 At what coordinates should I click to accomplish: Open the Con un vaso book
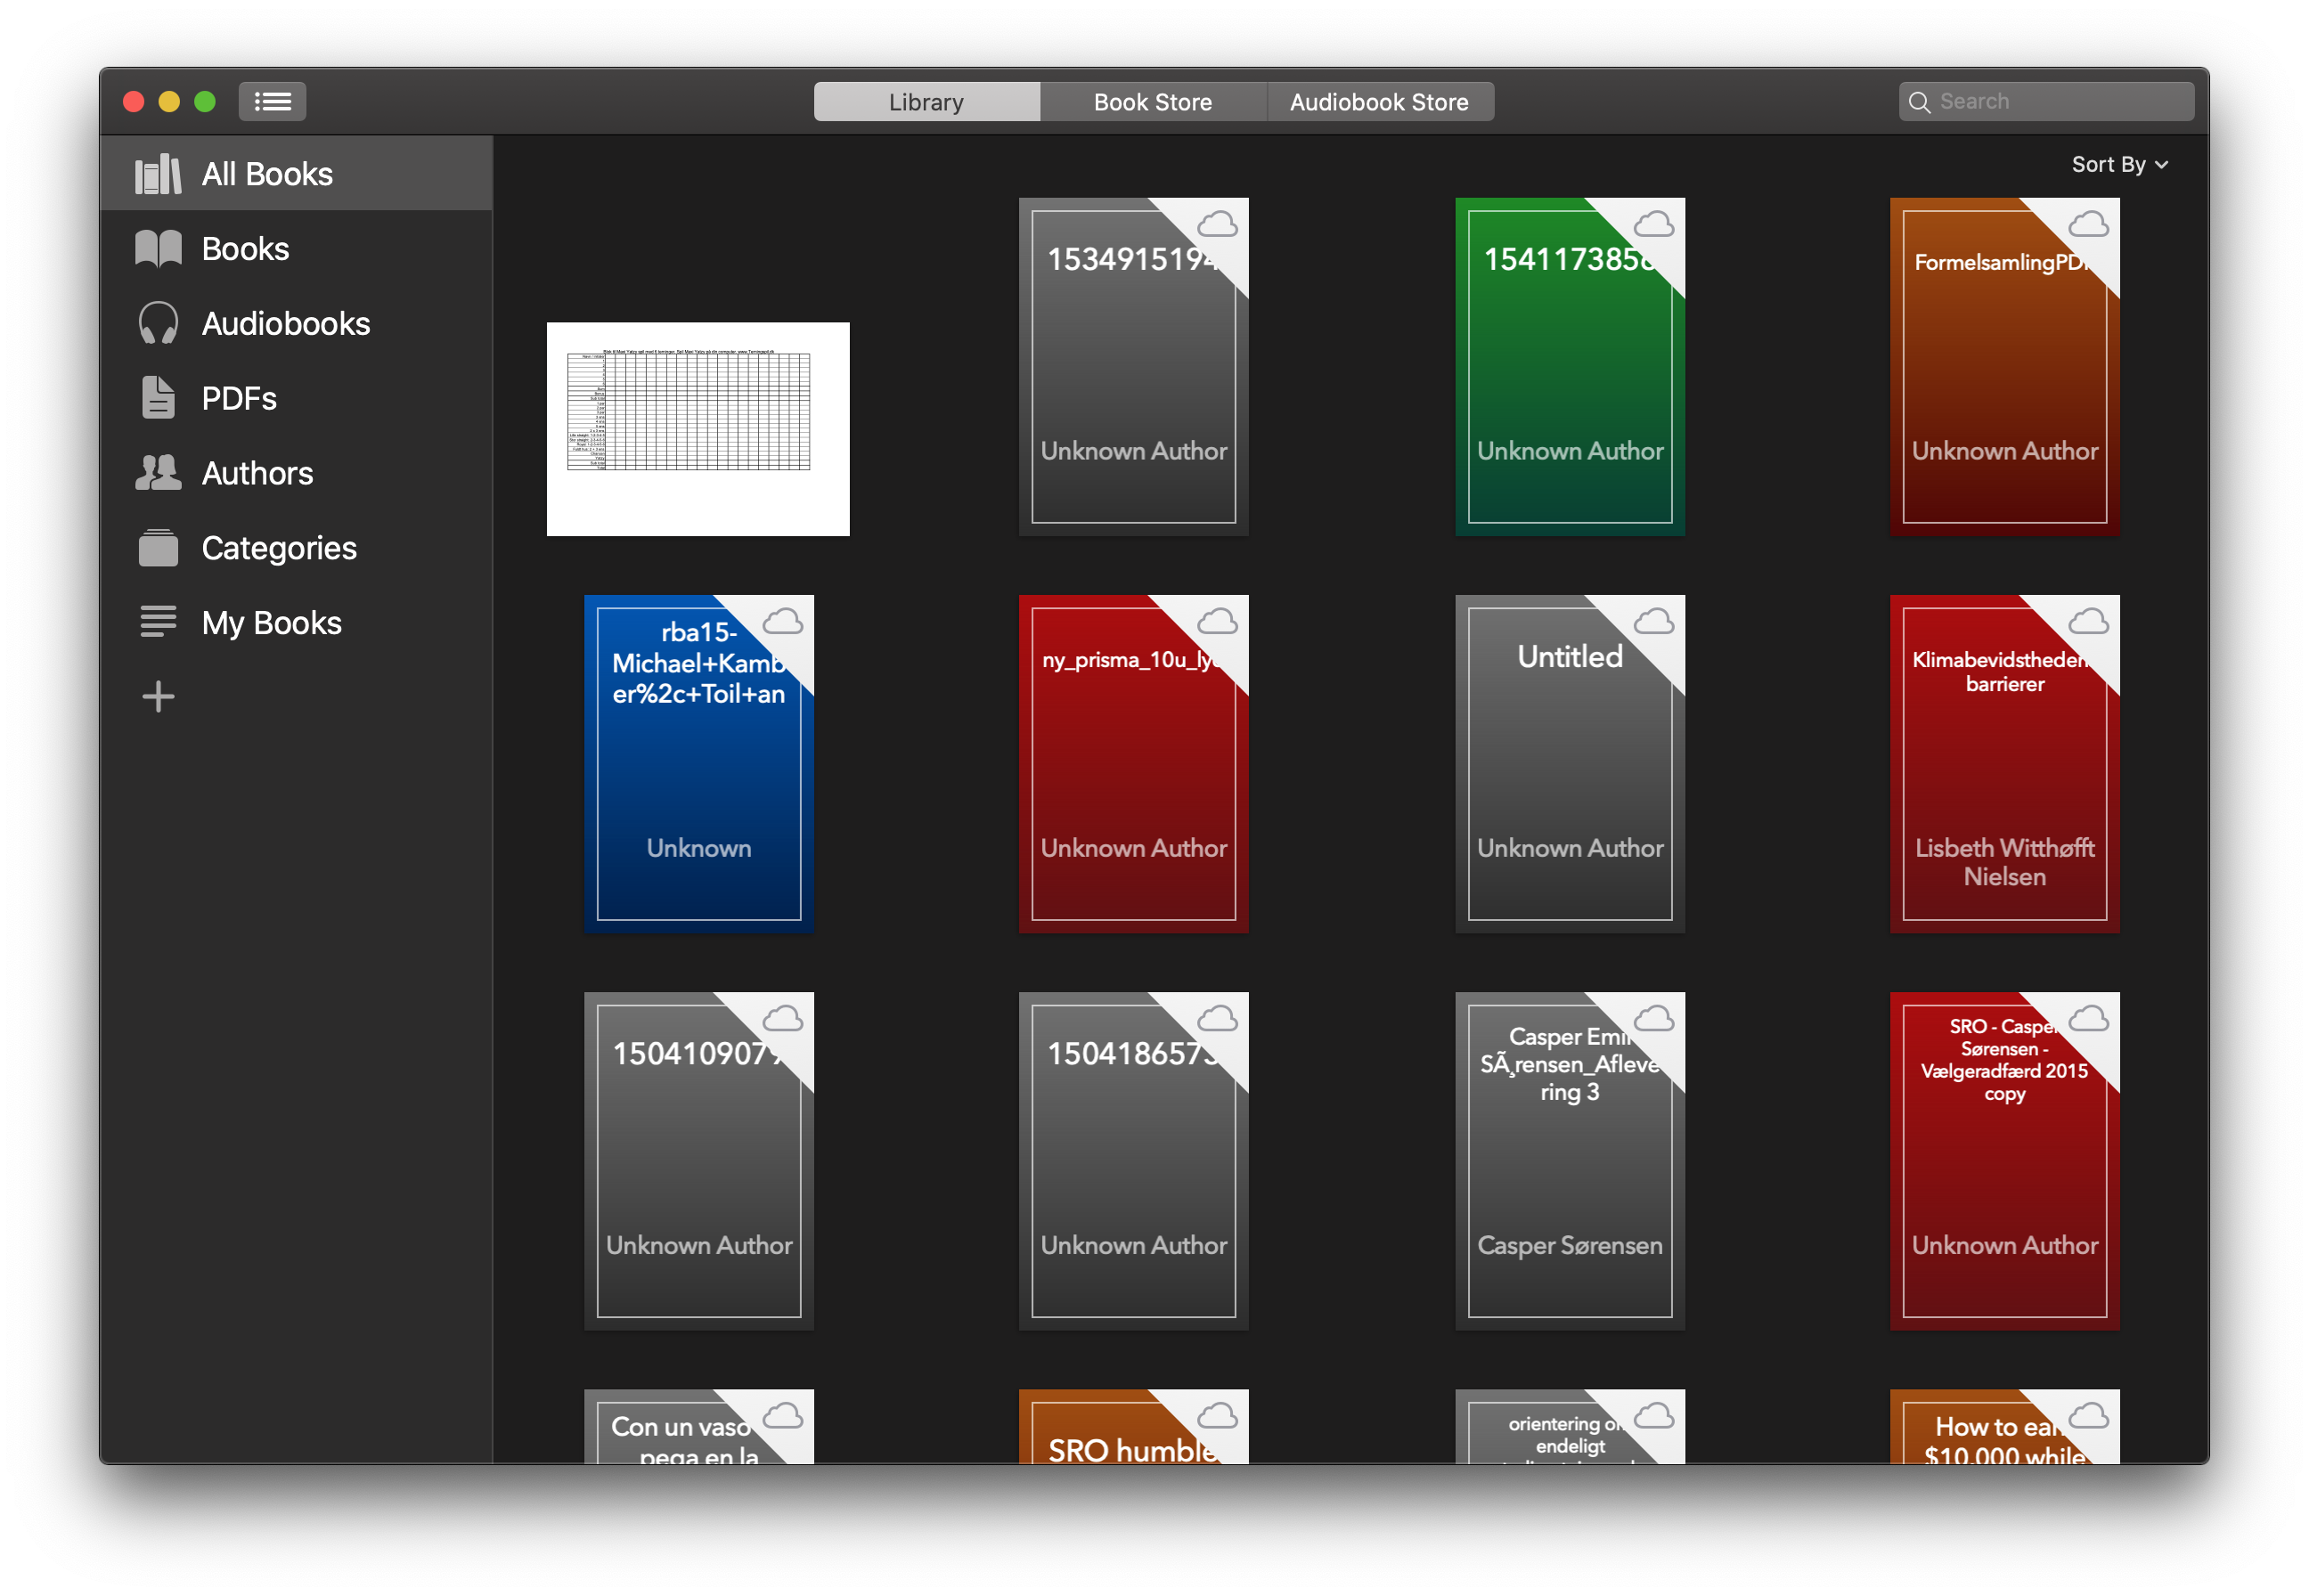(698, 1427)
